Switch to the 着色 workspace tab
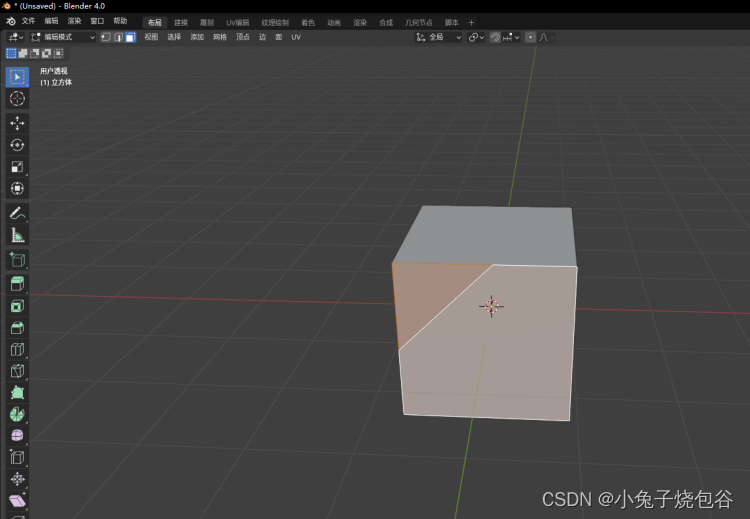The image size is (750, 519). tap(308, 22)
